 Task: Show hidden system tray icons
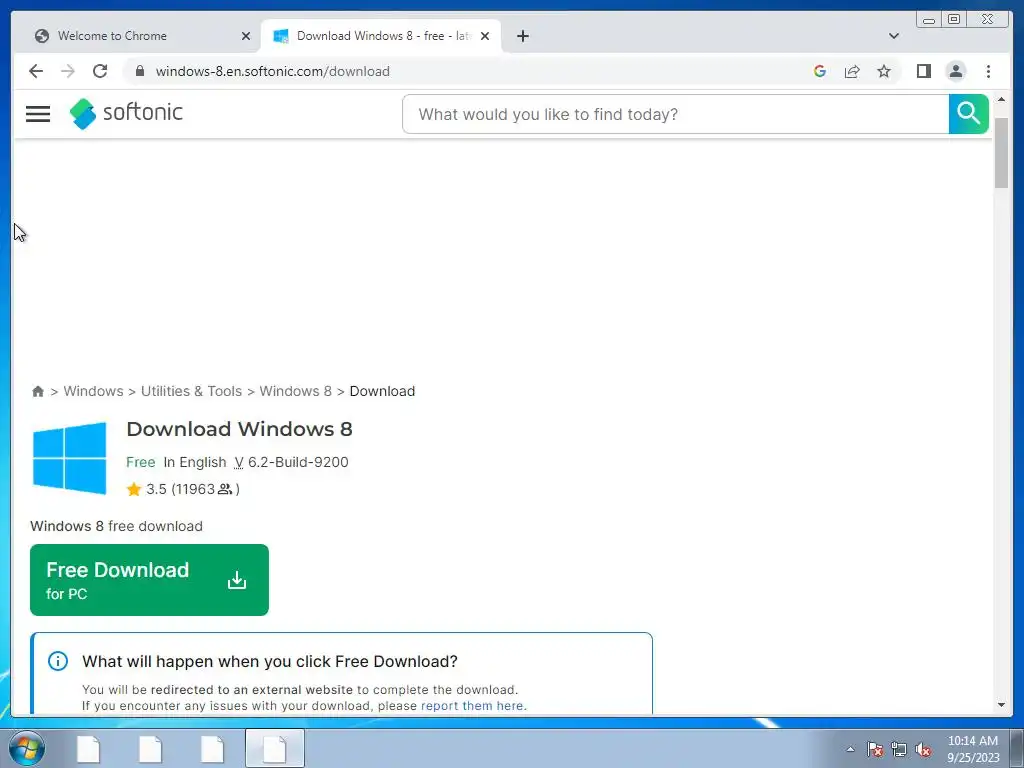[x=850, y=749]
